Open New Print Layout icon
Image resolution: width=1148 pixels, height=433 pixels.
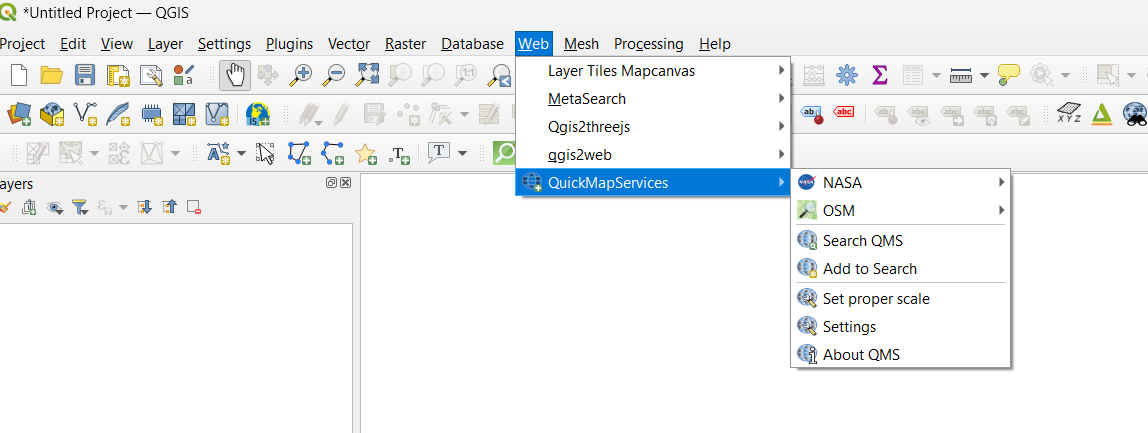tap(118, 75)
